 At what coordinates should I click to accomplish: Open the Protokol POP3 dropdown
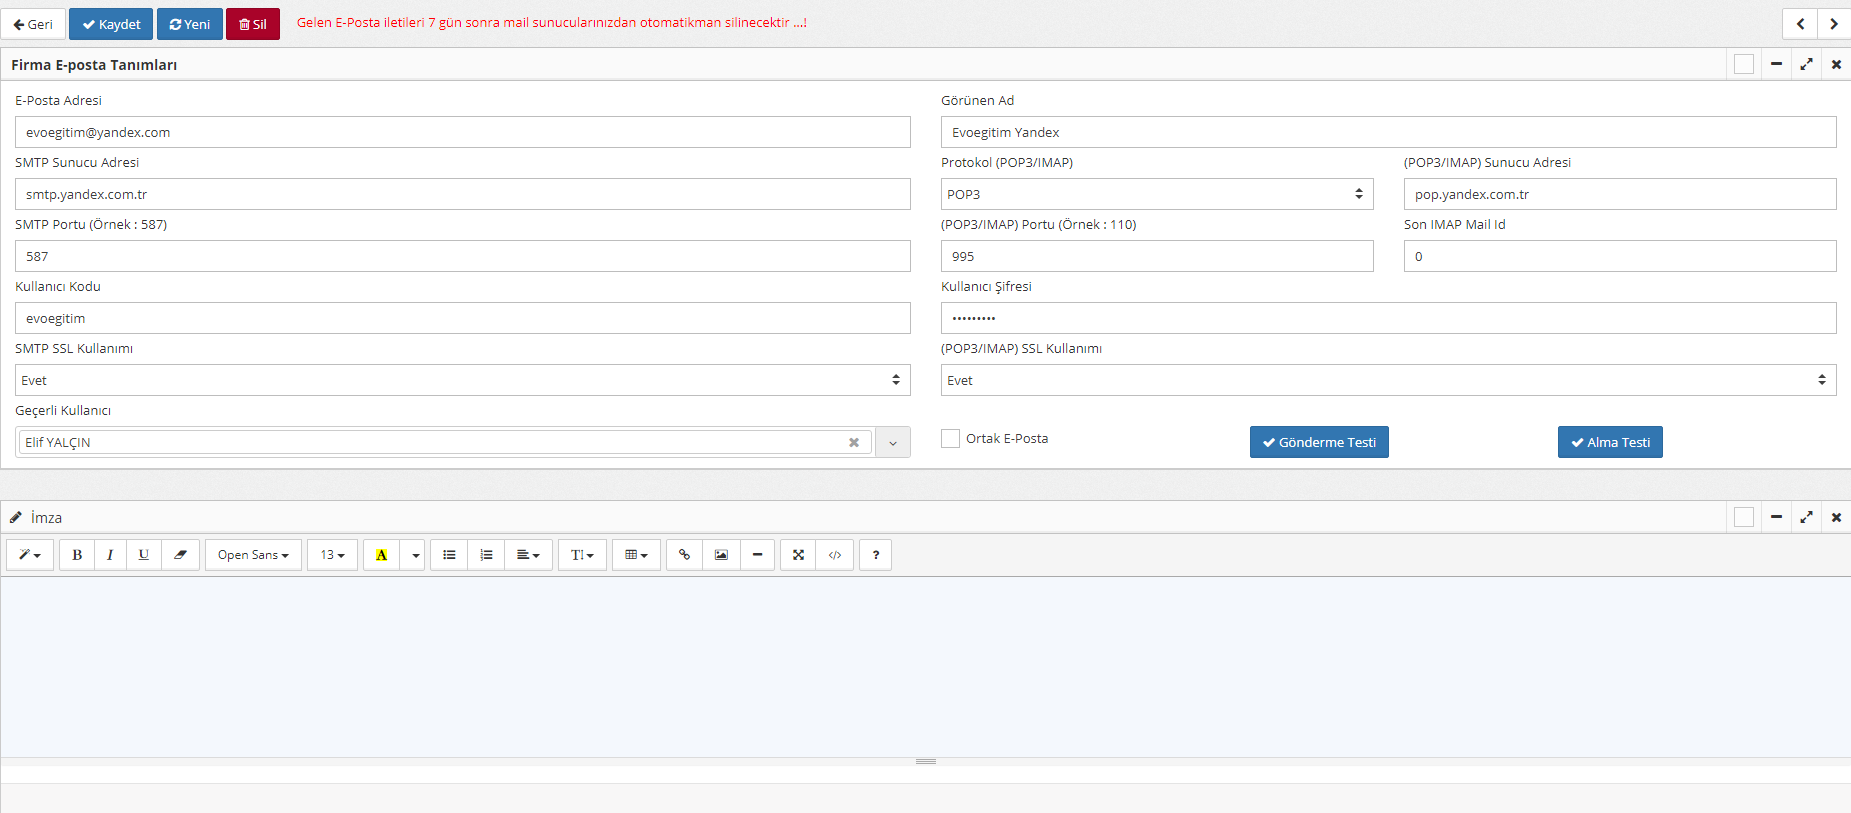[x=1156, y=194]
